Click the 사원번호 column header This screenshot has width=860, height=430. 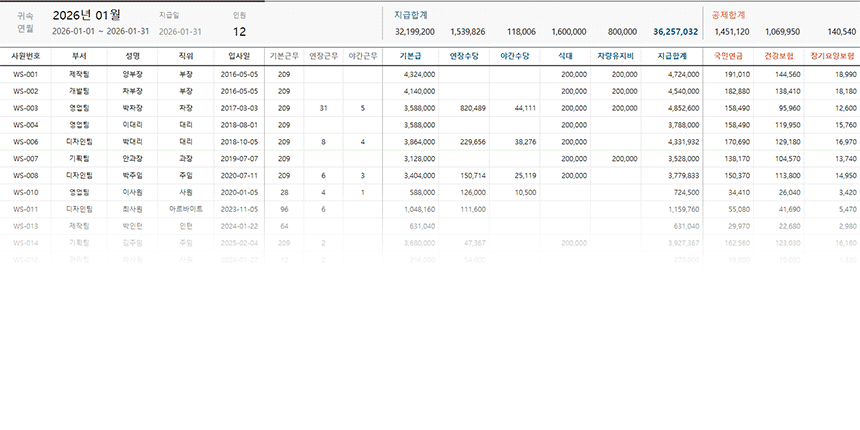point(25,56)
